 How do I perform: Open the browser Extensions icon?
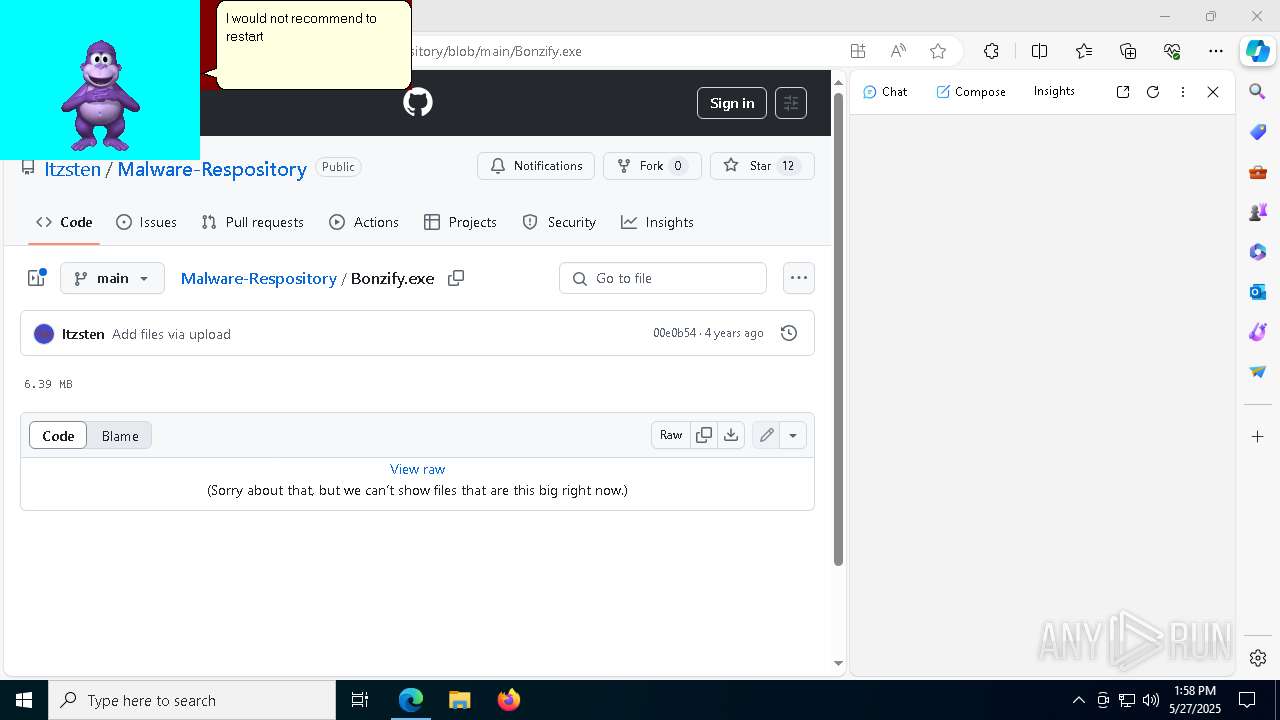click(991, 51)
